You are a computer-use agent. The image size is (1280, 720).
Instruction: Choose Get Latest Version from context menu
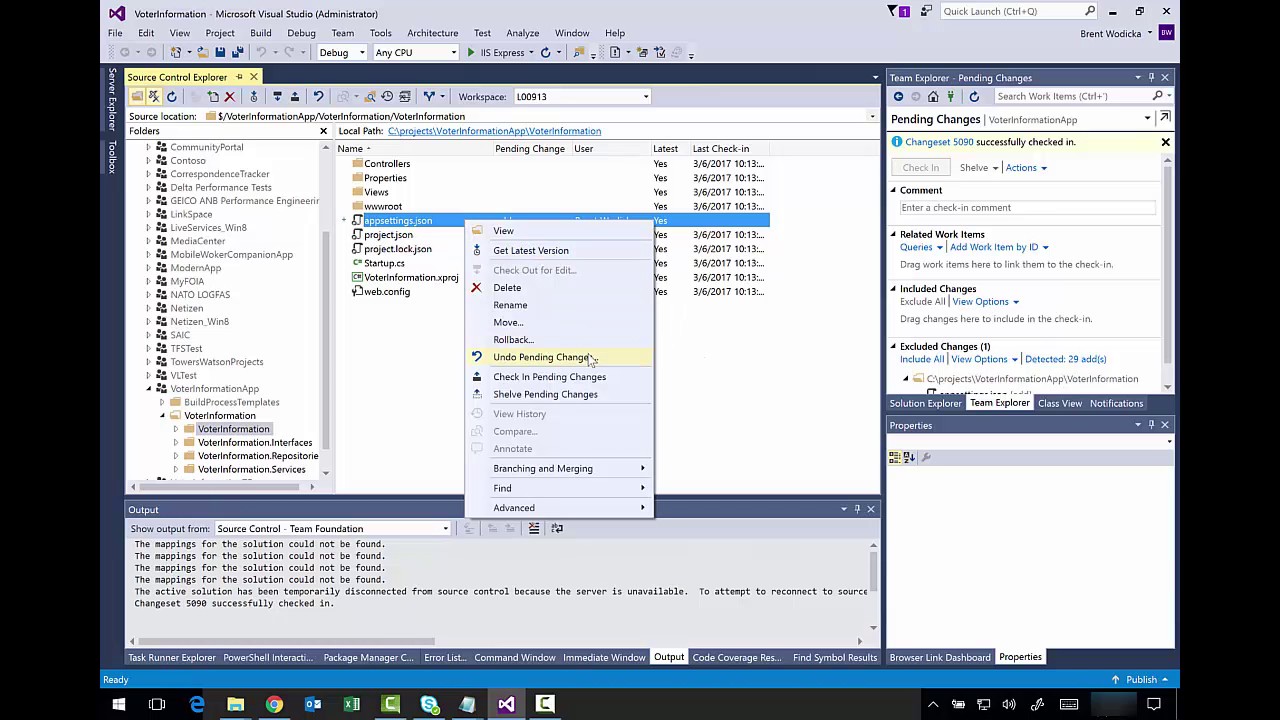tap(559, 250)
